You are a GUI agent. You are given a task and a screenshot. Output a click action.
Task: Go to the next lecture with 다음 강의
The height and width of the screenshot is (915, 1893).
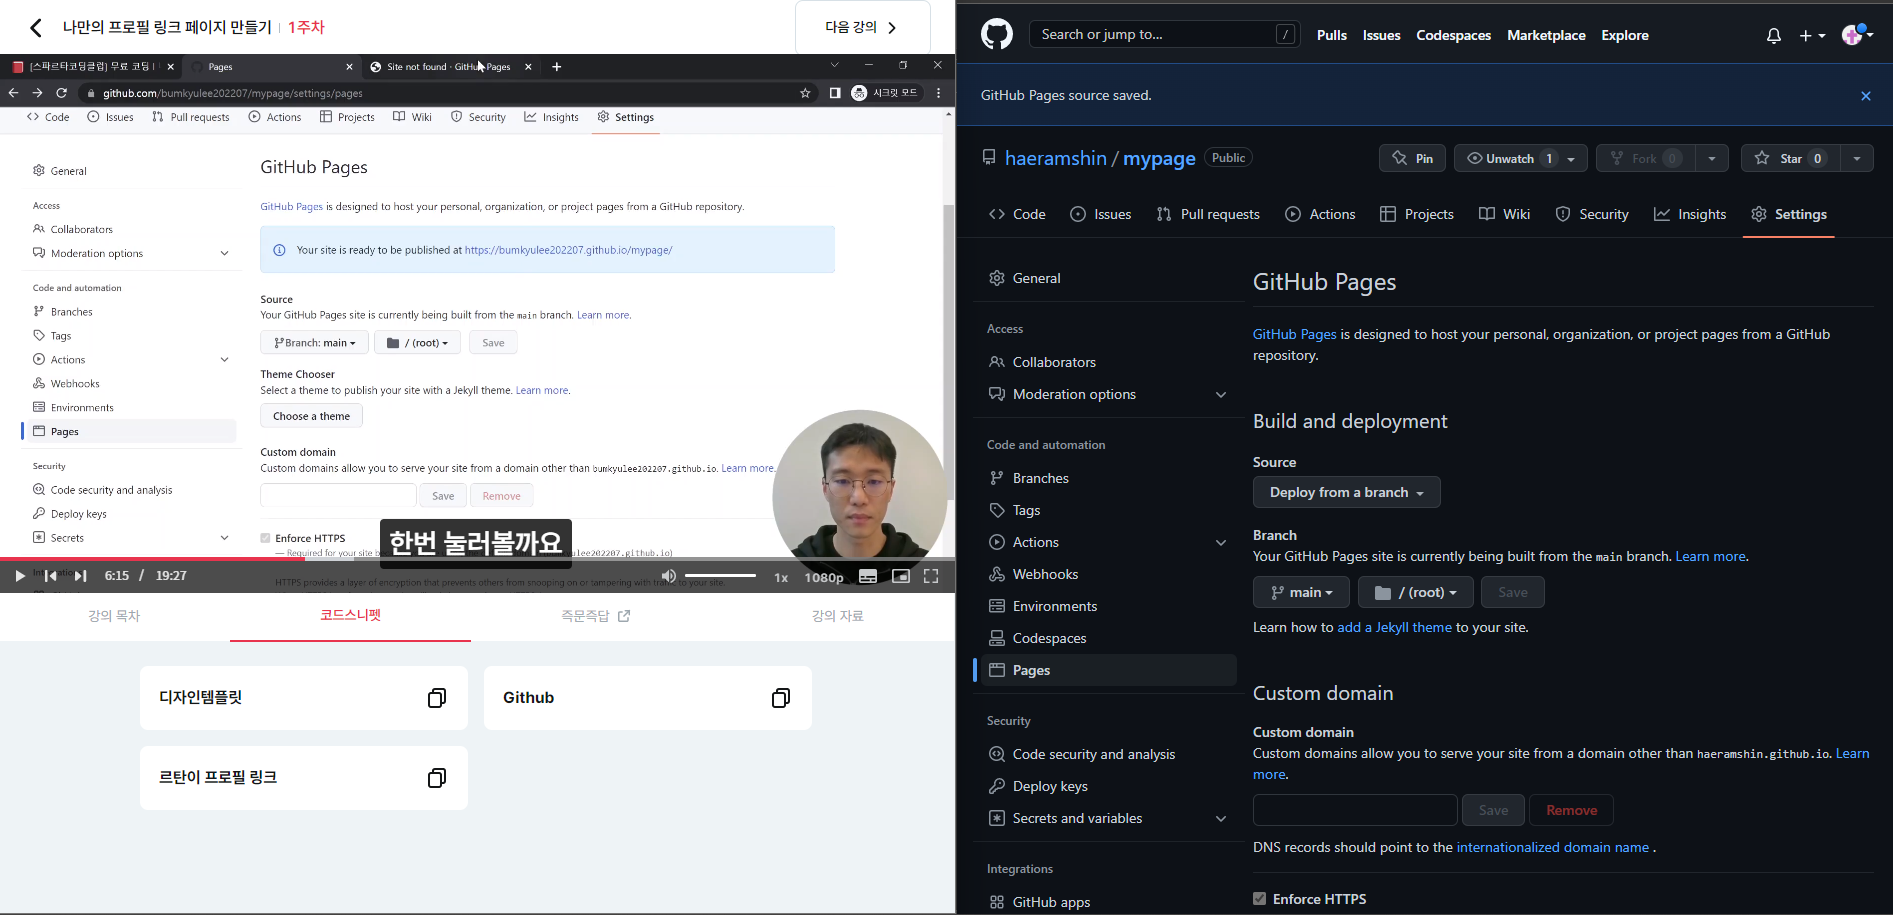pyautogui.click(x=863, y=27)
